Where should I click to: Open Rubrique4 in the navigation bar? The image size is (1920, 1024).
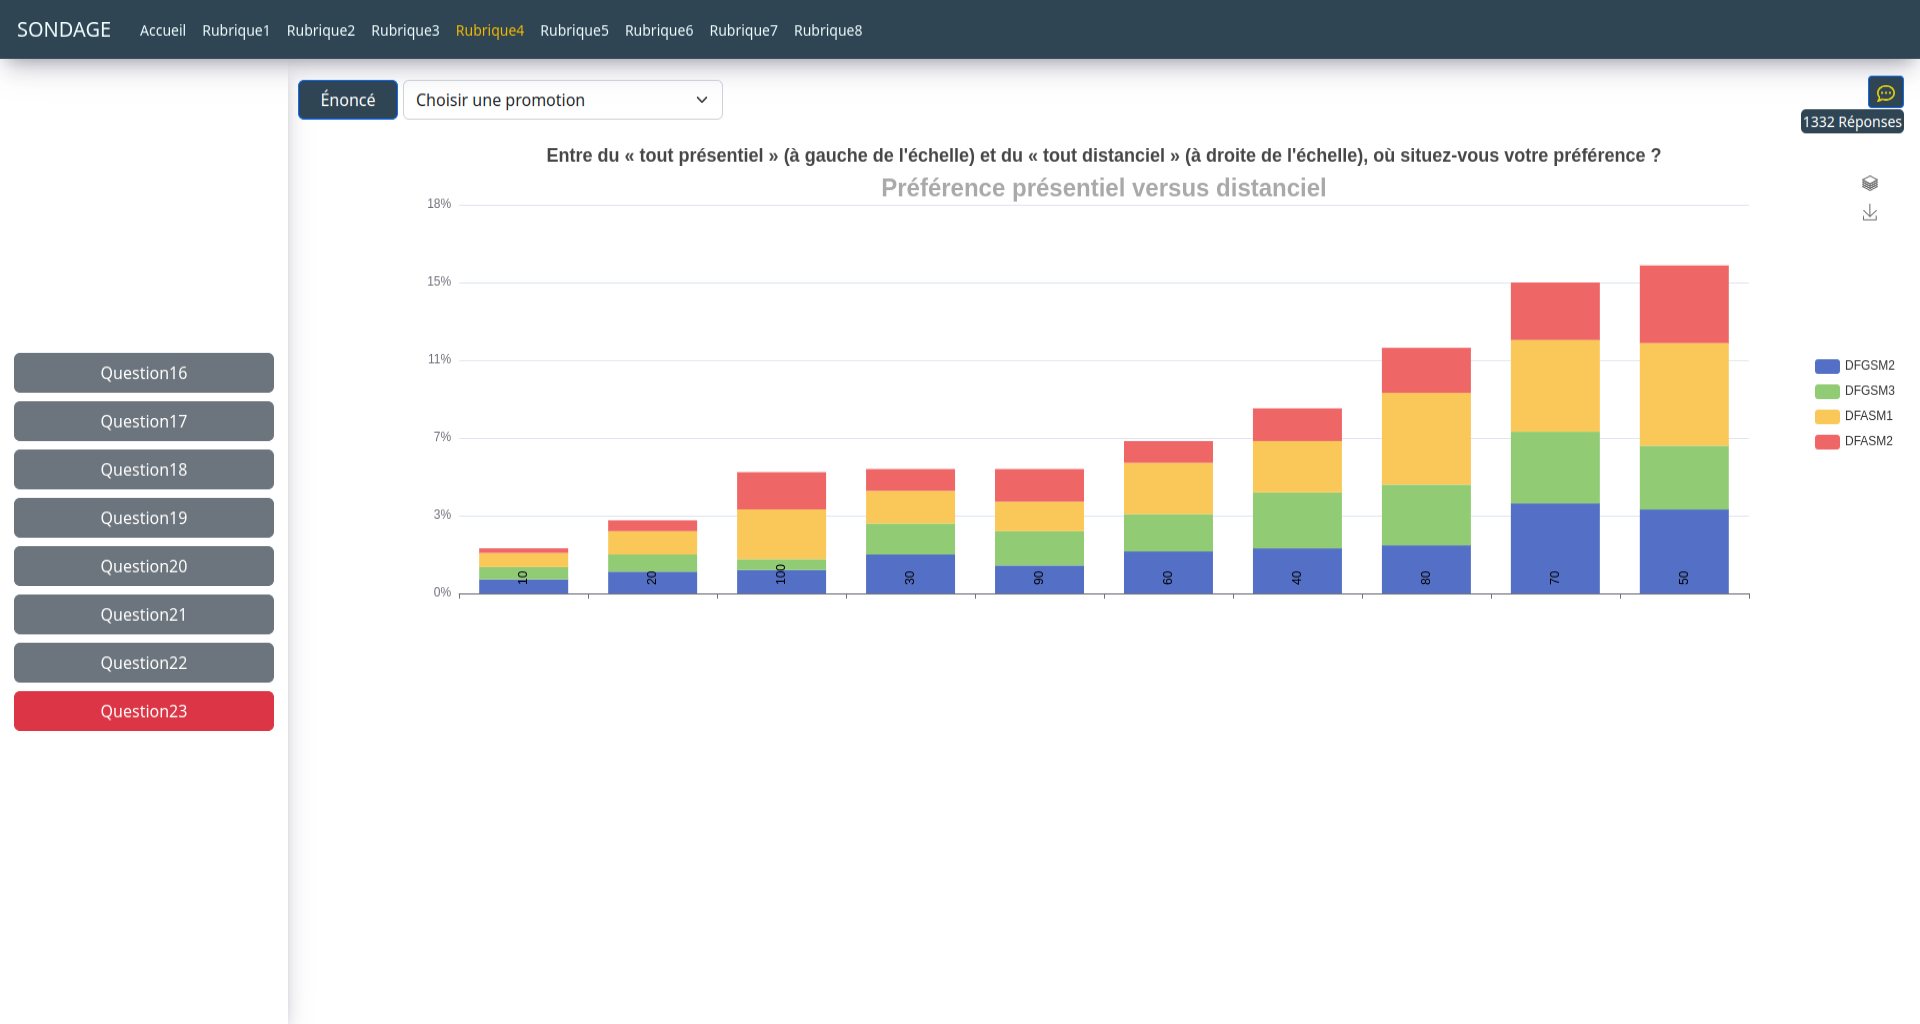[489, 31]
